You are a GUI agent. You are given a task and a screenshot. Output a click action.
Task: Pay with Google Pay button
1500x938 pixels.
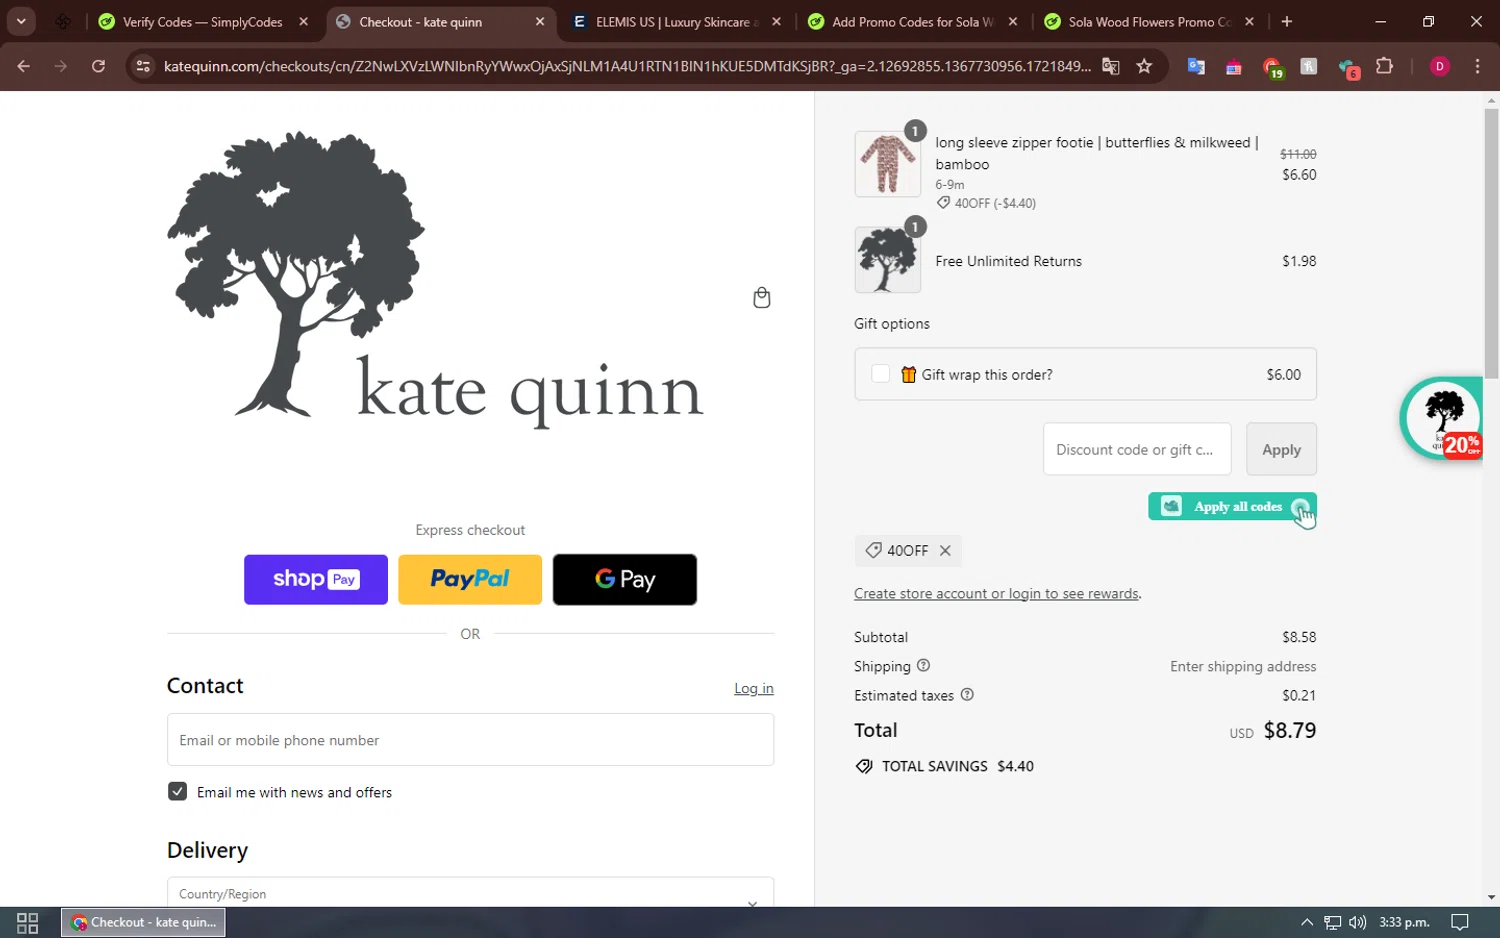click(x=625, y=580)
